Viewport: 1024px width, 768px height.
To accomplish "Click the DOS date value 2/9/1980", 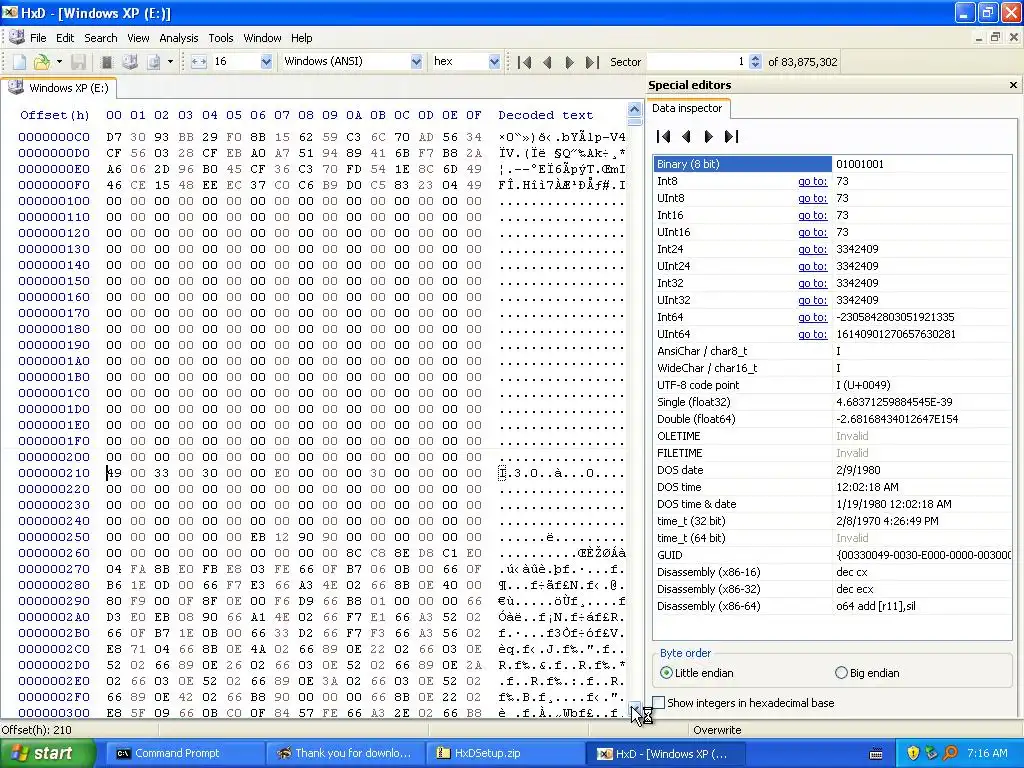I will [x=858, y=470].
